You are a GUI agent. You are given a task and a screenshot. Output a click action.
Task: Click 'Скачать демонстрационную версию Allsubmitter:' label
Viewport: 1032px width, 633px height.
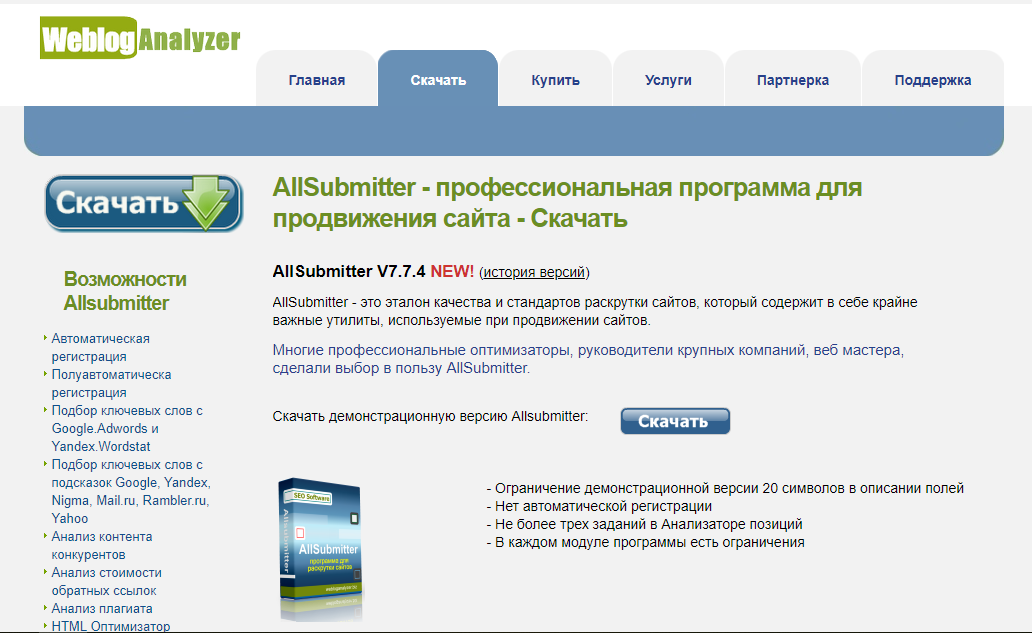click(430, 417)
